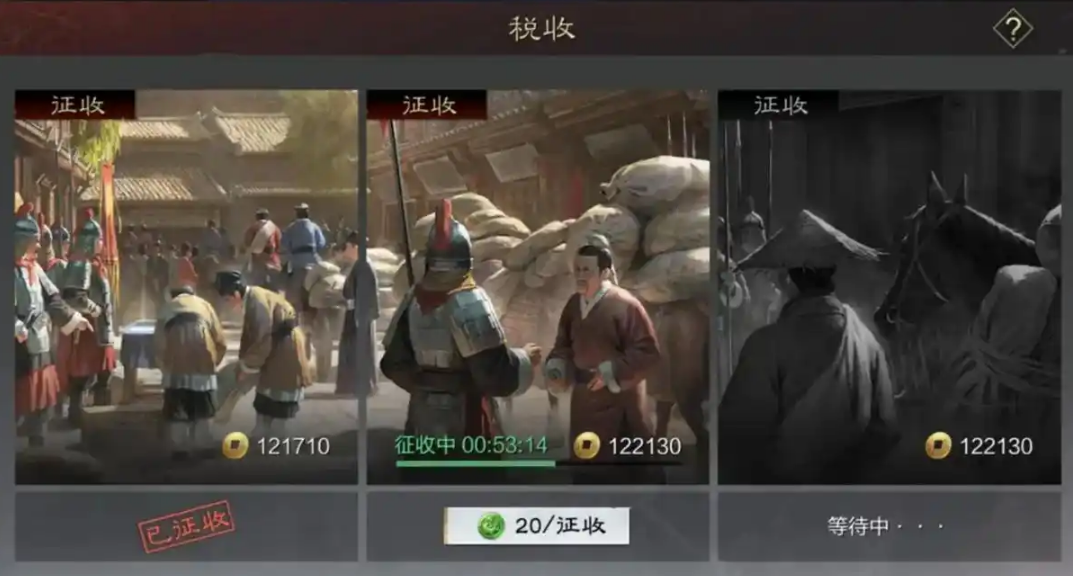Open the first tax scene with bowing villagers
This screenshot has height=576, width=1073.
click(x=186, y=287)
